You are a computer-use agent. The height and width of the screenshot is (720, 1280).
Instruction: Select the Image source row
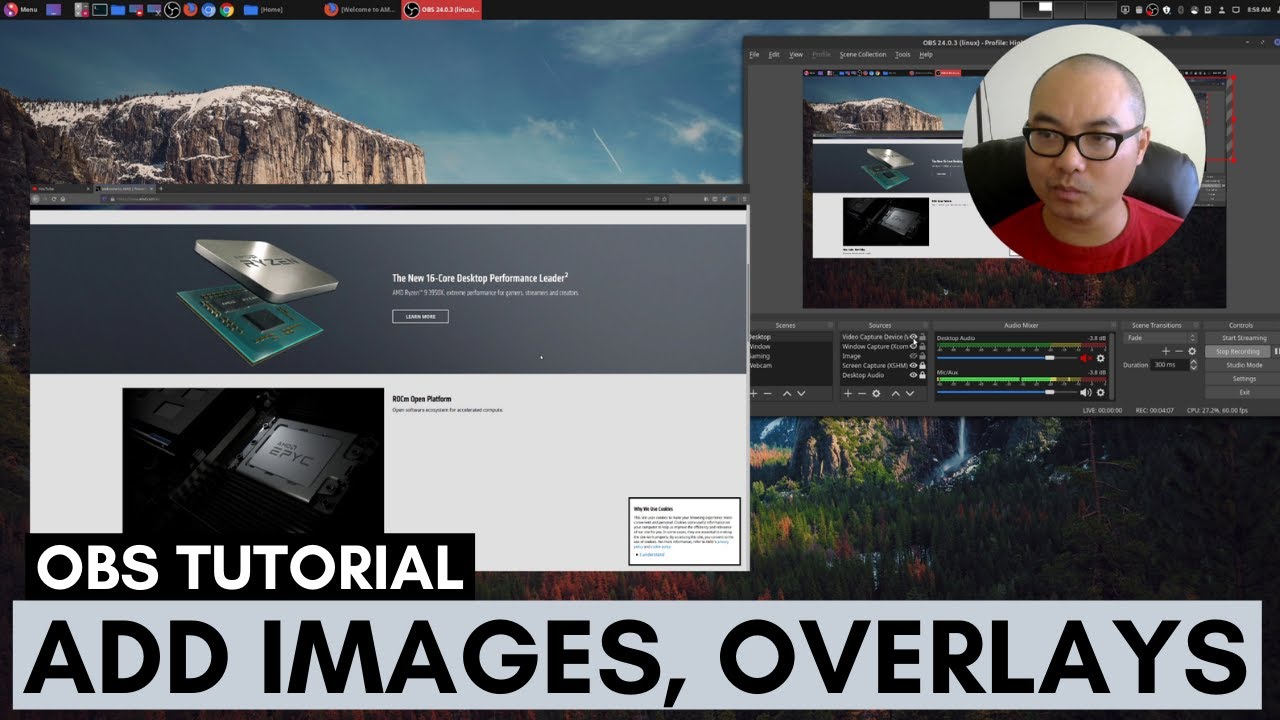pyautogui.click(x=883, y=356)
